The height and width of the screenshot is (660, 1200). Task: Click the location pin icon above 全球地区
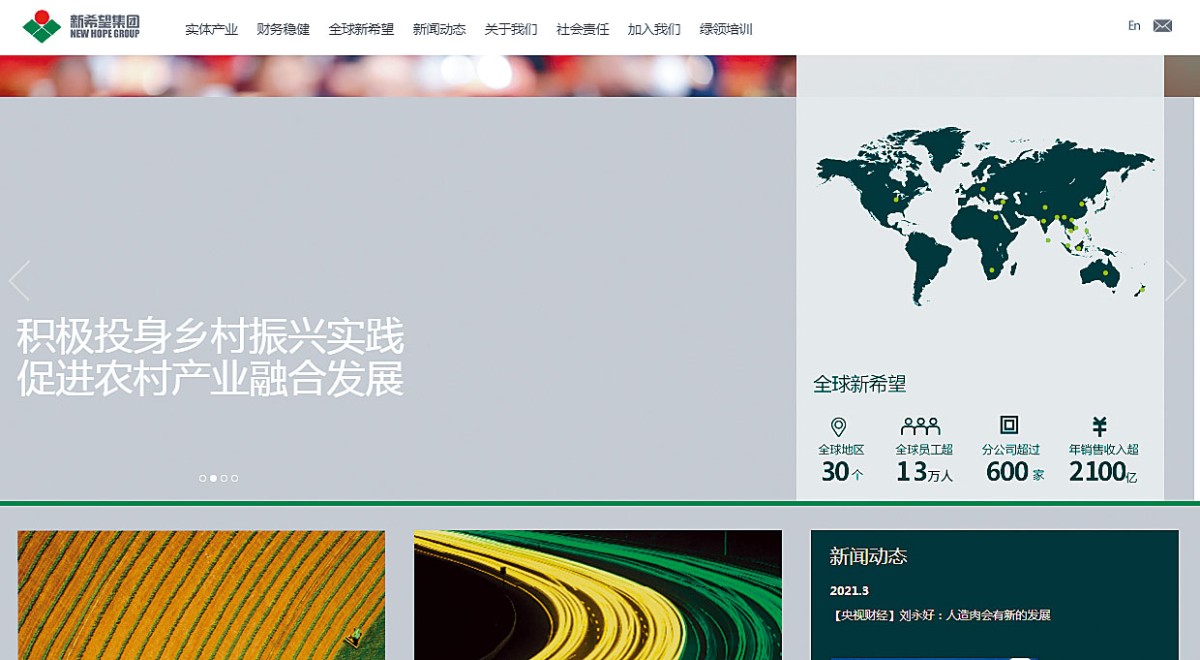(x=839, y=427)
